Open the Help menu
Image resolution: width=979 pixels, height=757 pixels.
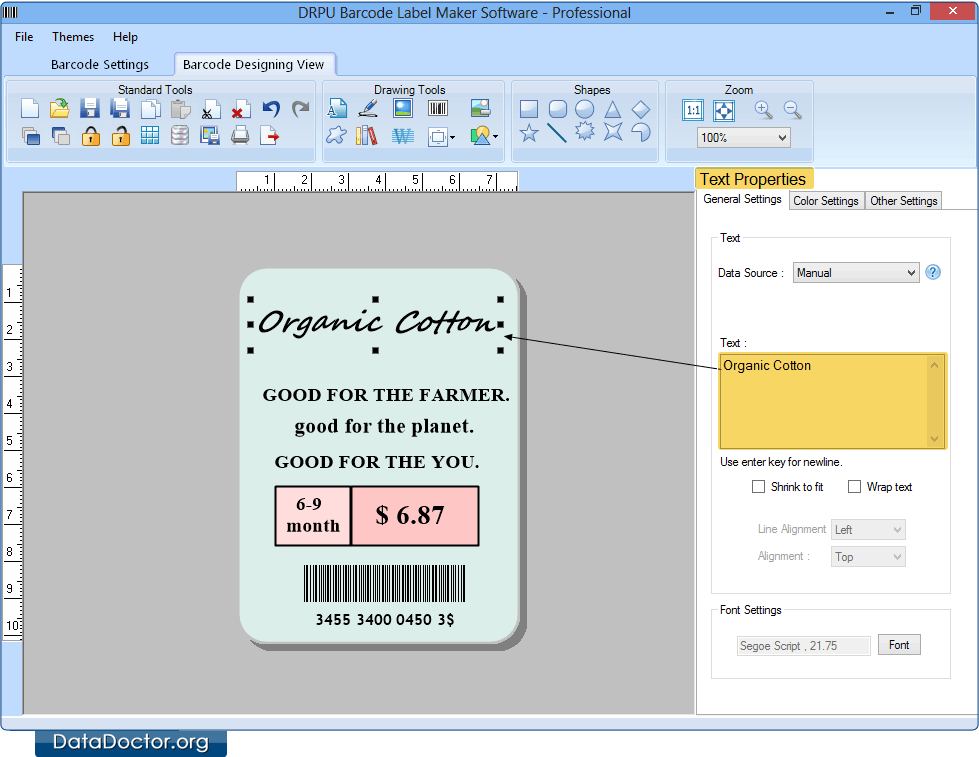coord(125,37)
